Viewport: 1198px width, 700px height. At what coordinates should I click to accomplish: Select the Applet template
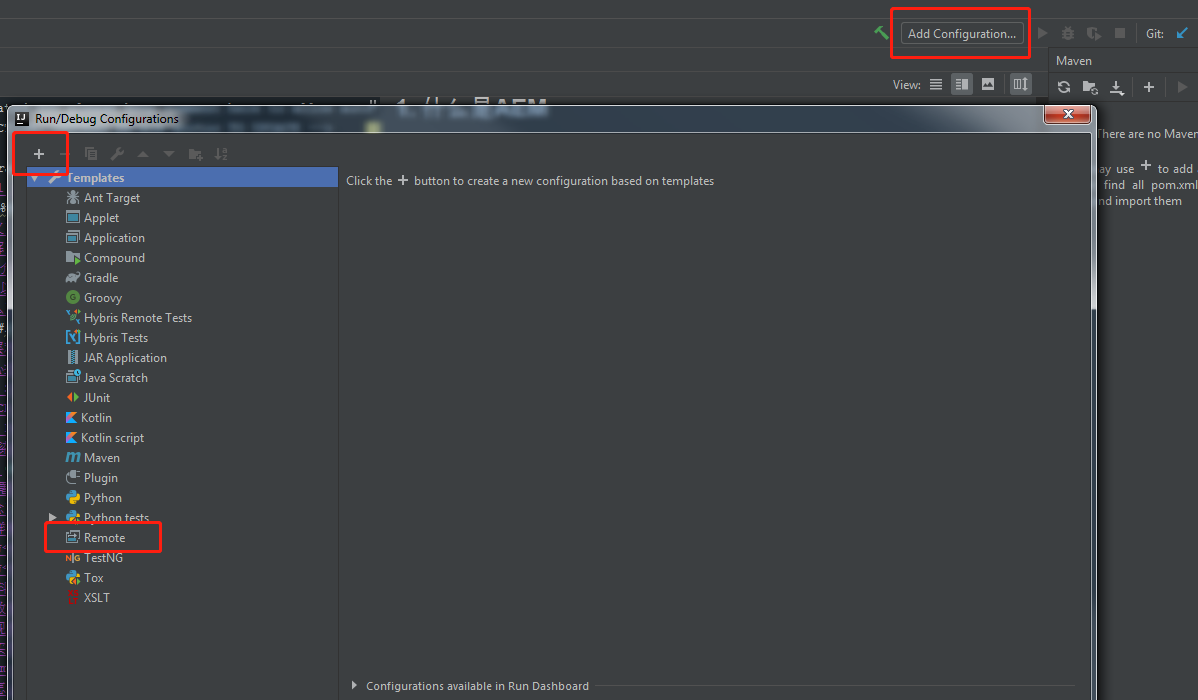[101, 218]
